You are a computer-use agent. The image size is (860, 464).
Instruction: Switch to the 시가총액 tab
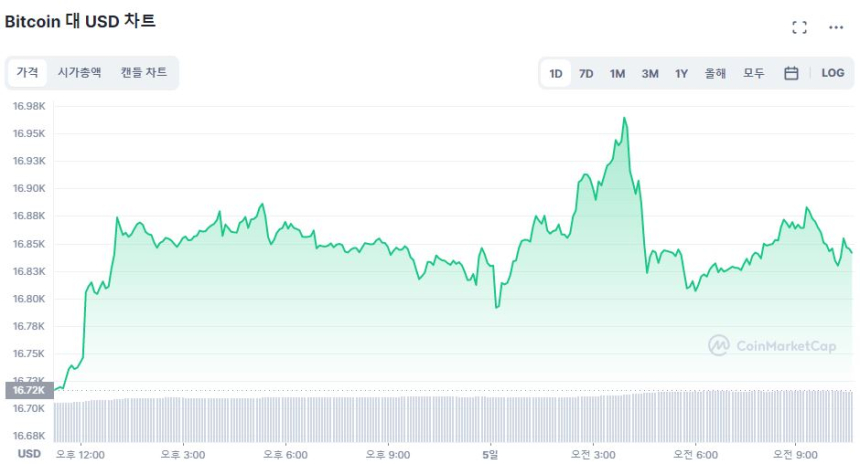pyautogui.click(x=79, y=72)
